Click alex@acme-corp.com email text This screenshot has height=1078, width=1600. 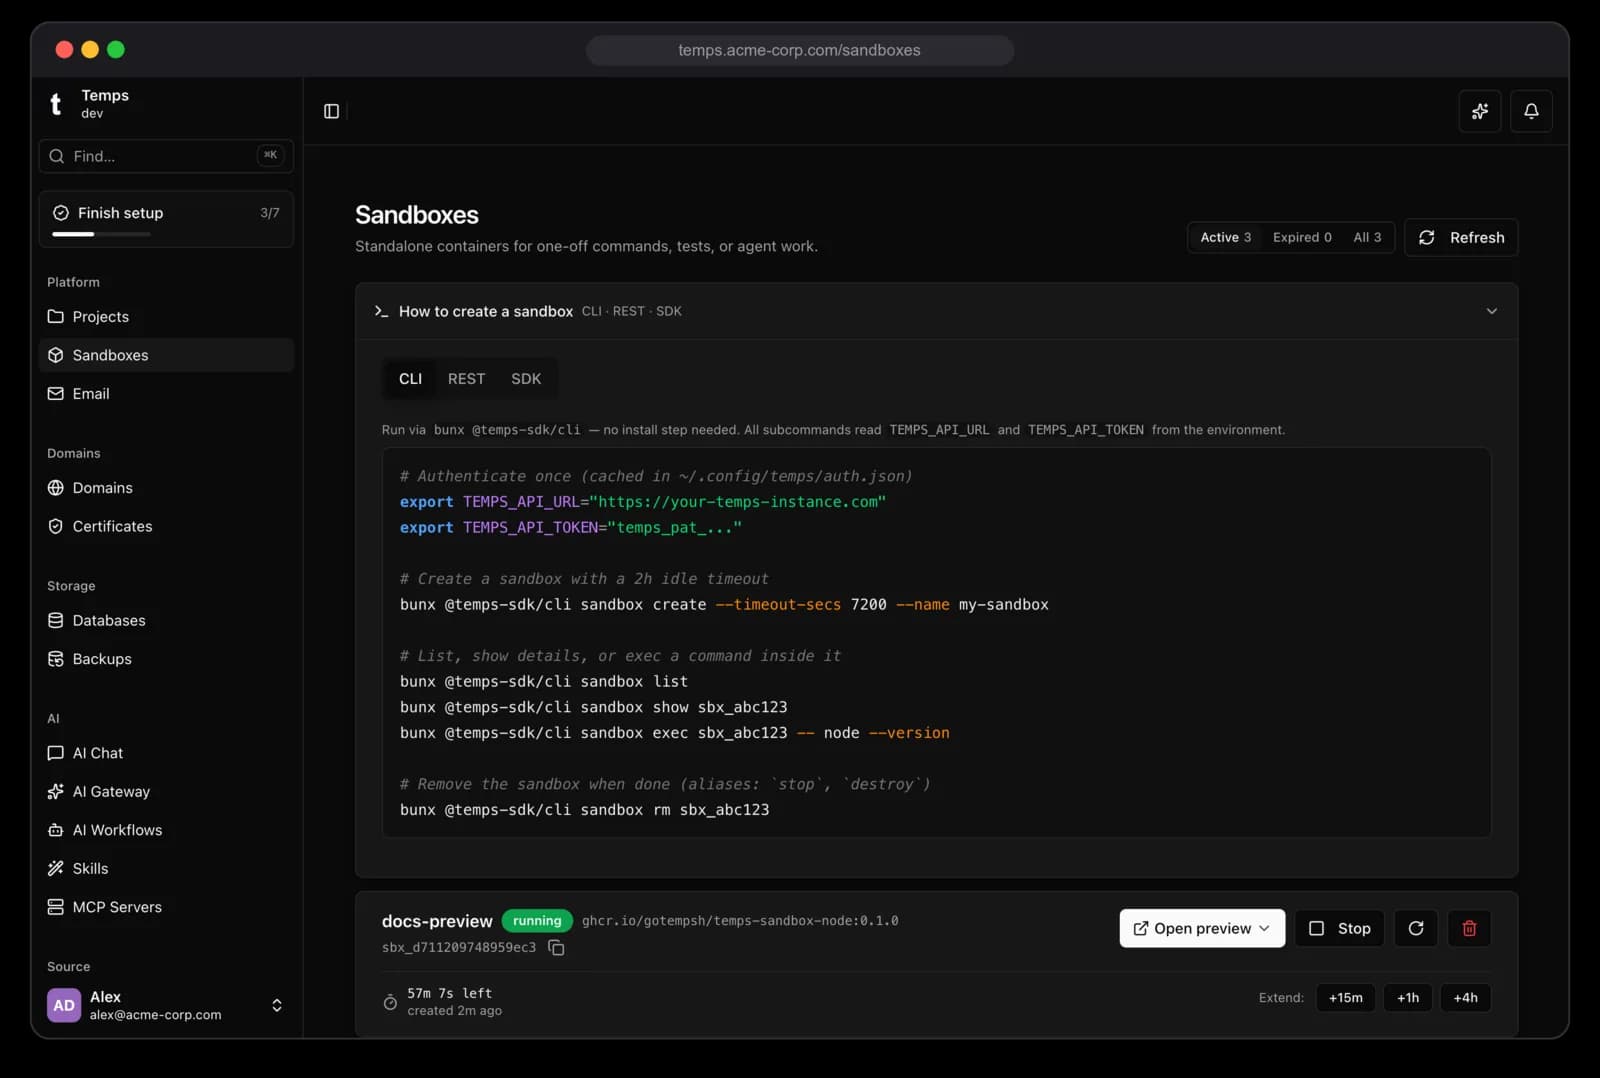[155, 1015]
